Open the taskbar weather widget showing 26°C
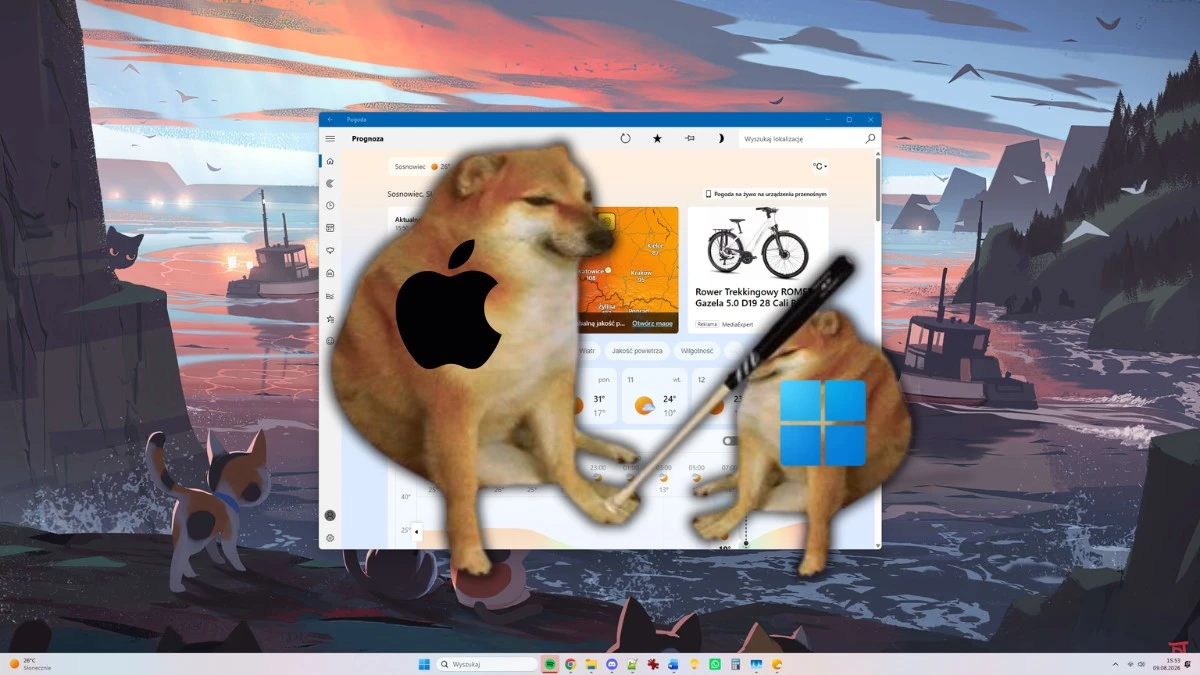Viewport: 1200px width, 675px height. click(30, 664)
